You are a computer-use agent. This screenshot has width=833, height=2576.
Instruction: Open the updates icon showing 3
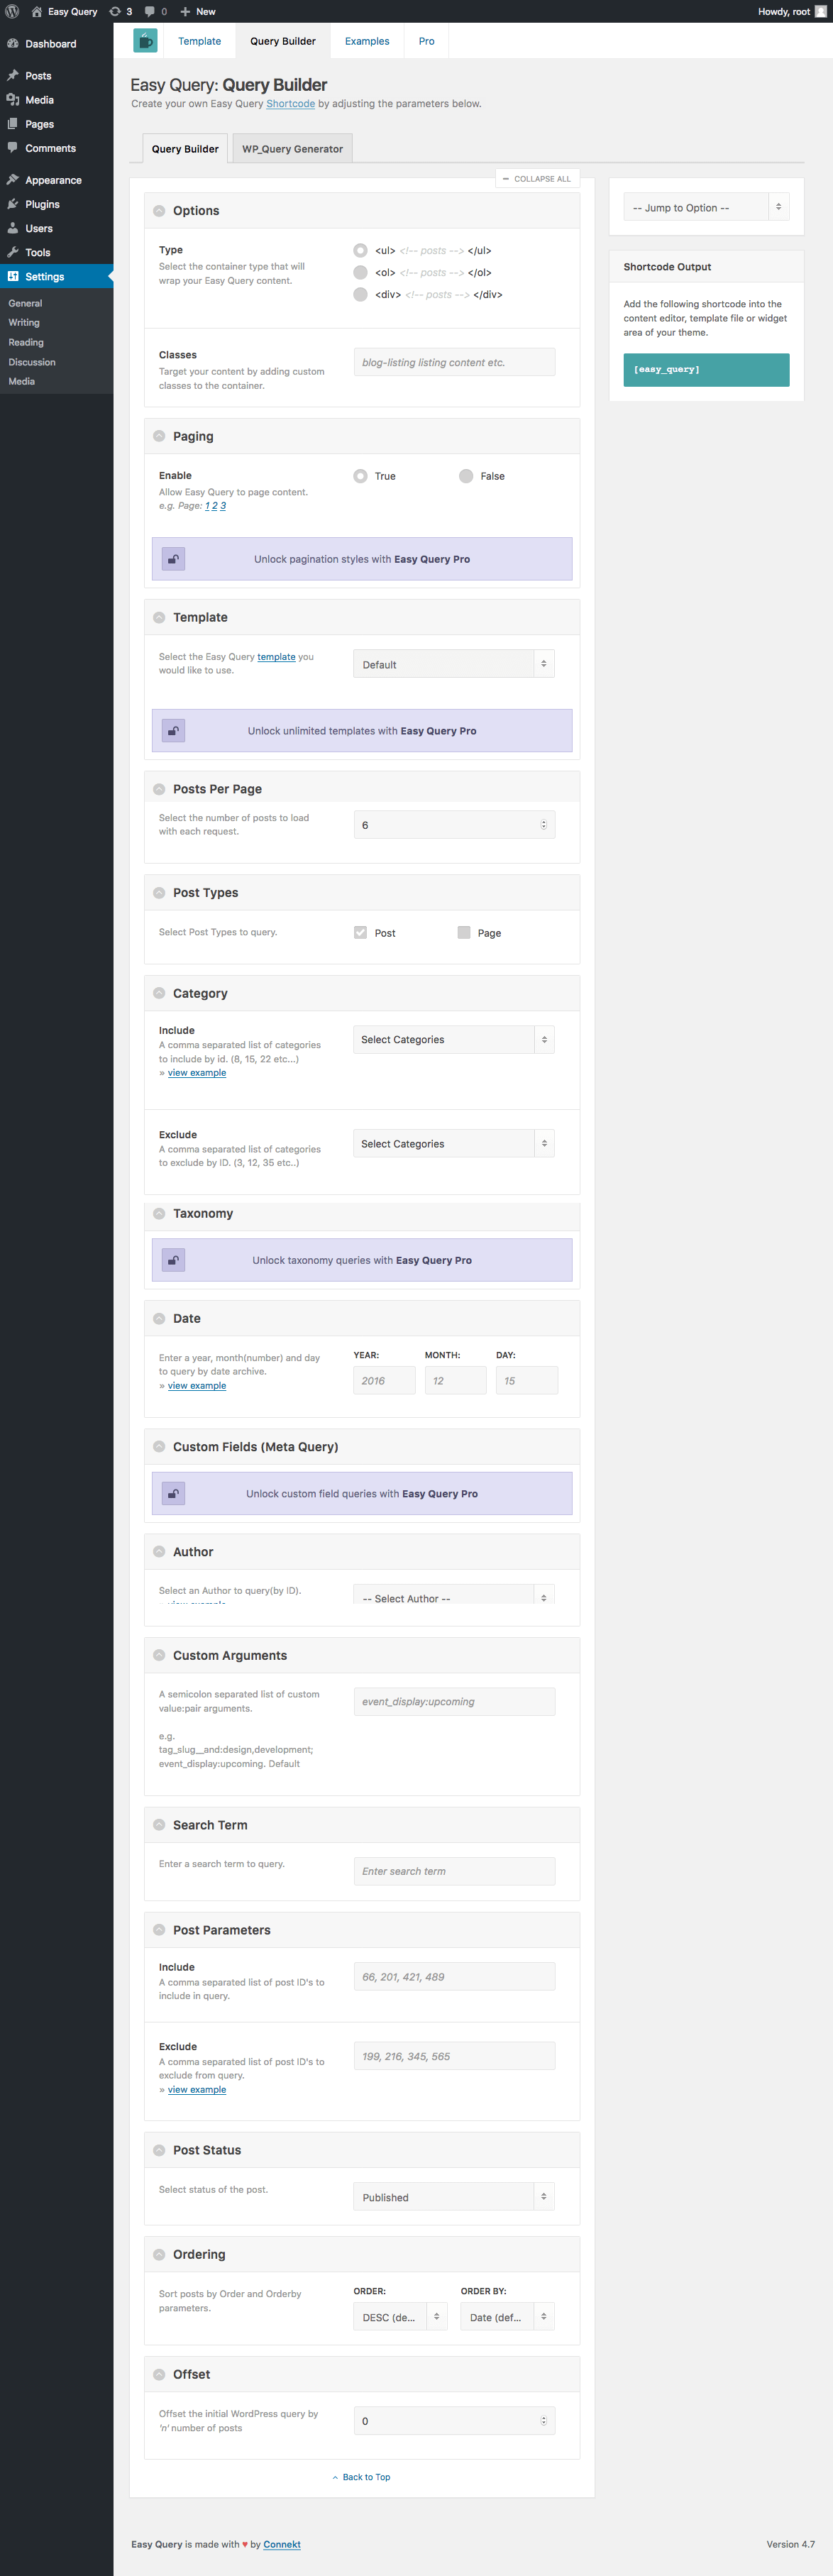(x=121, y=11)
